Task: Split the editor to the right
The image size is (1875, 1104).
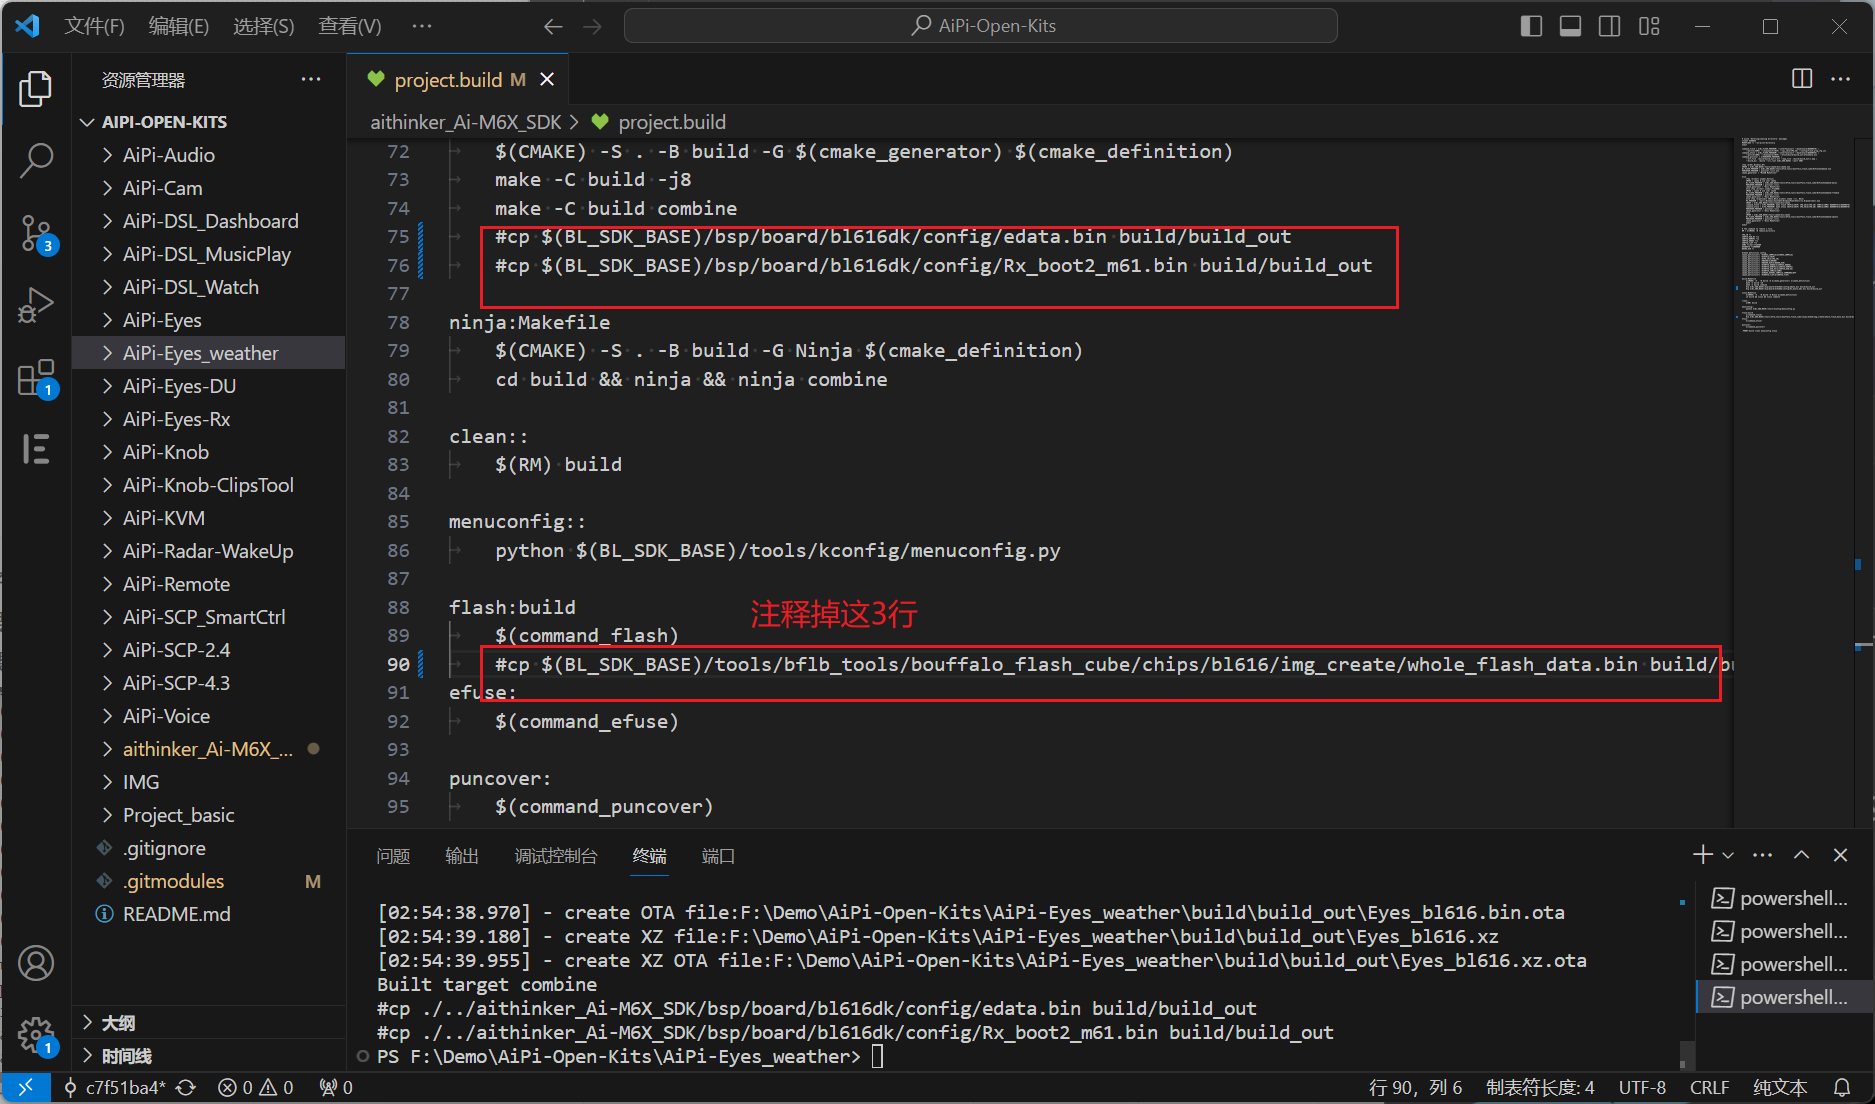Action: point(1802,78)
